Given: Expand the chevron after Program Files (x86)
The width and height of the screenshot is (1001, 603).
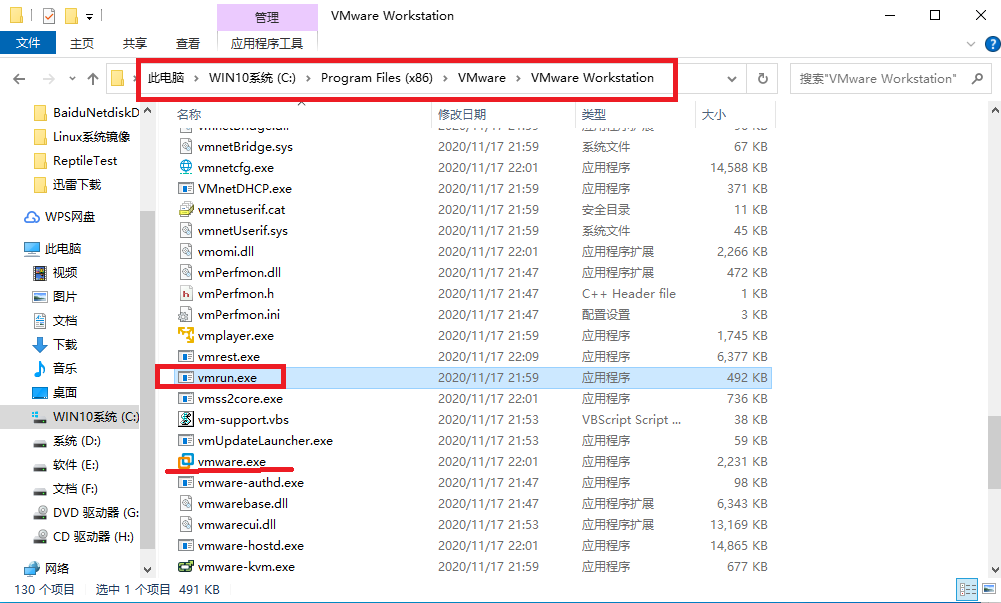Looking at the screenshot, I should (x=446, y=78).
